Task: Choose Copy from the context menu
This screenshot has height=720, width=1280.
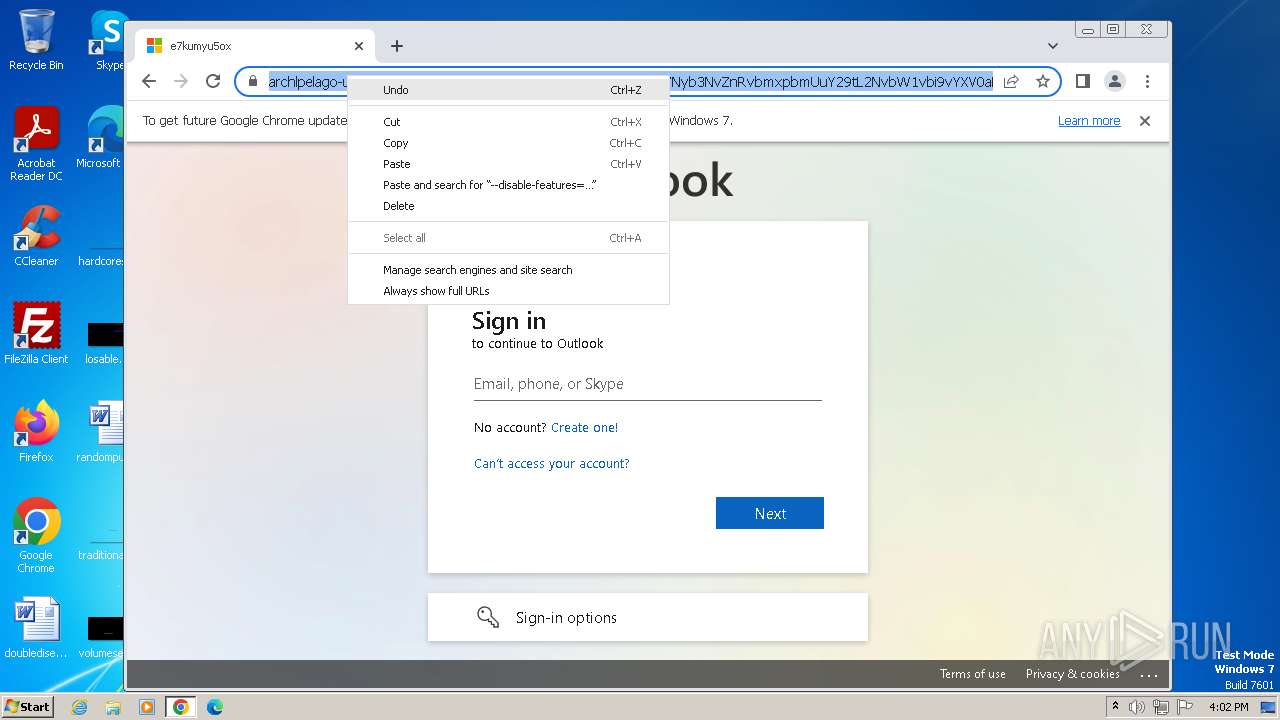Action: (x=508, y=143)
